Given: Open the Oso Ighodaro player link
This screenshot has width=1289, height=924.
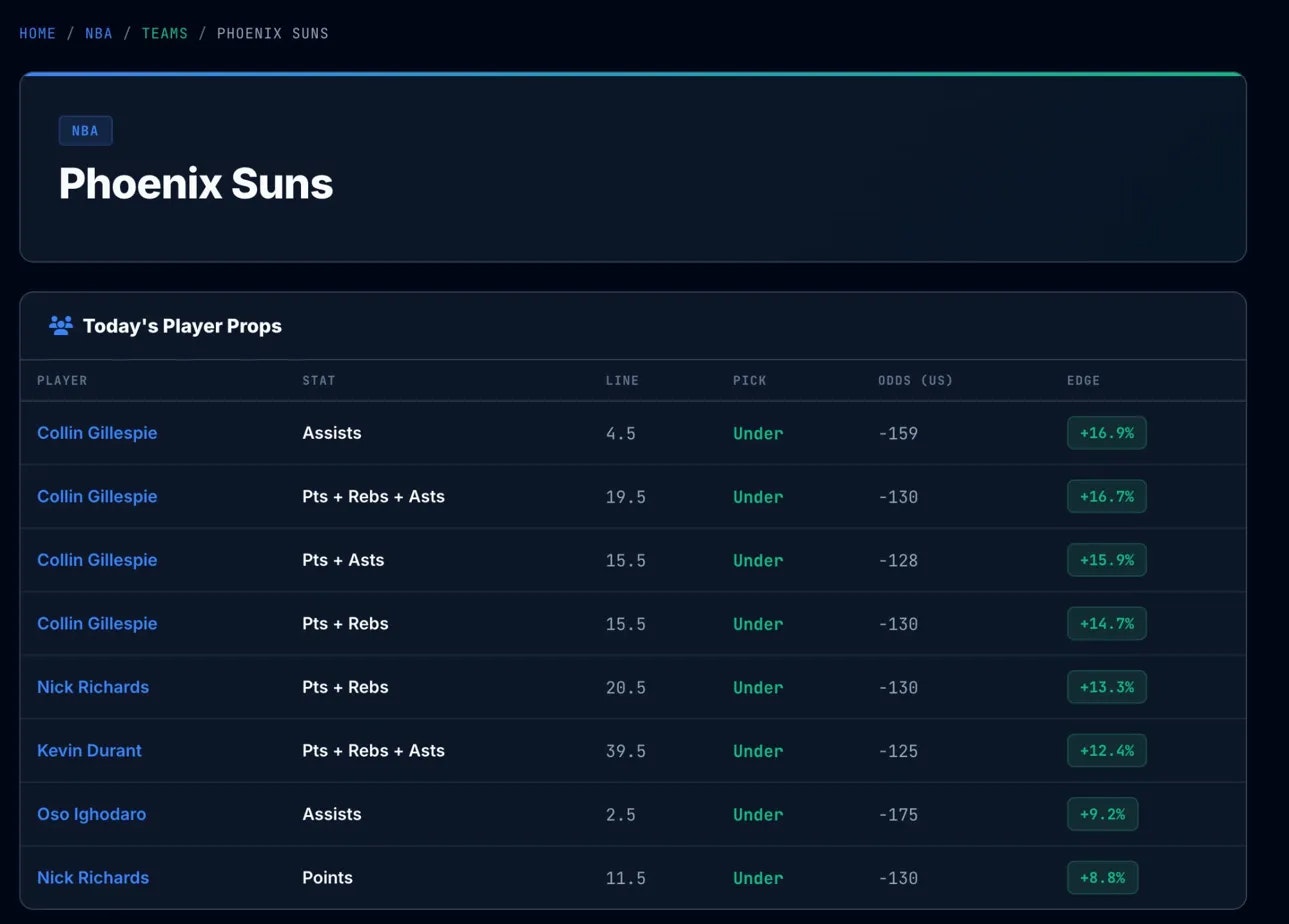Looking at the screenshot, I should pyautogui.click(x=91, y=814).
